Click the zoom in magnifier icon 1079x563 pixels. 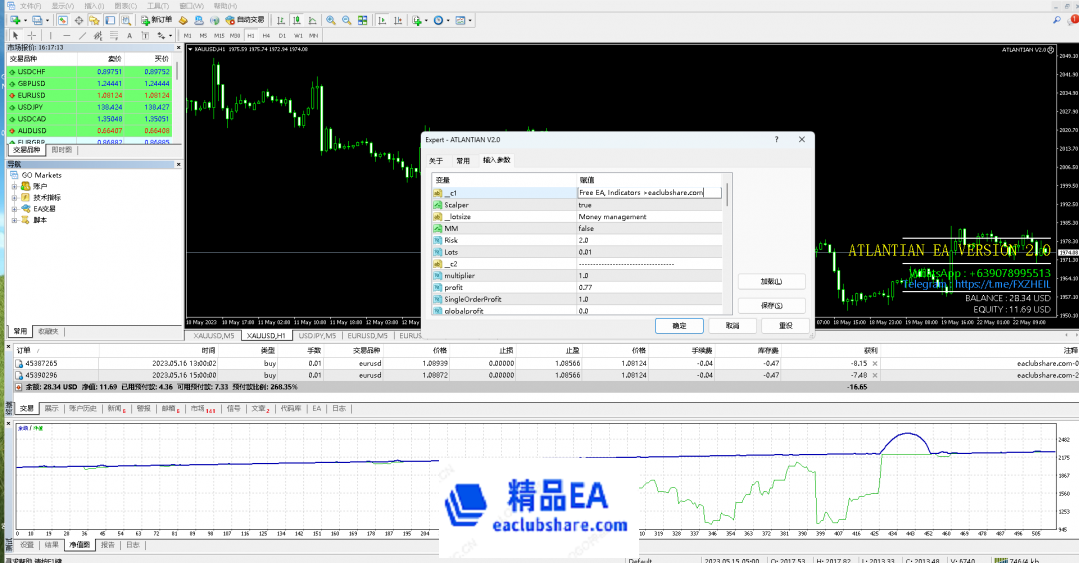click(x=331, y=20)
